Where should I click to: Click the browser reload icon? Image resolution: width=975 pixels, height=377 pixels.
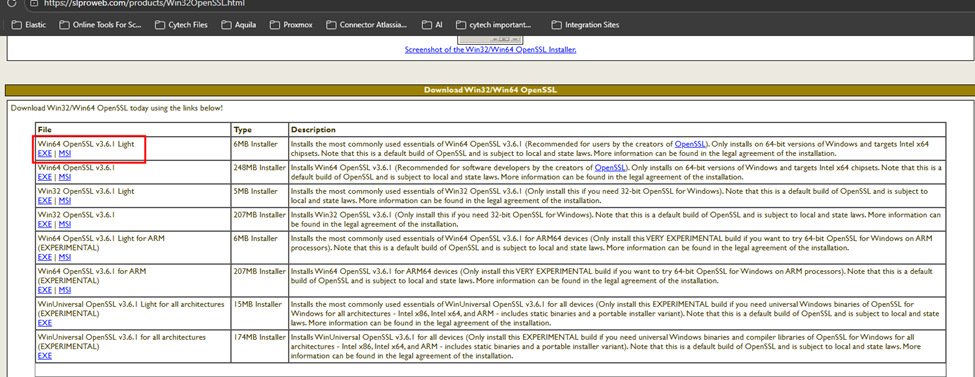tap(12, 3)
